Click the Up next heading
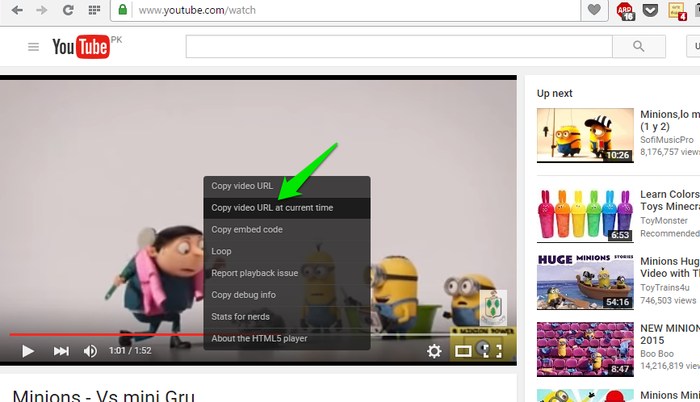The height and width of the screenshot is (402, 700). 554,93
